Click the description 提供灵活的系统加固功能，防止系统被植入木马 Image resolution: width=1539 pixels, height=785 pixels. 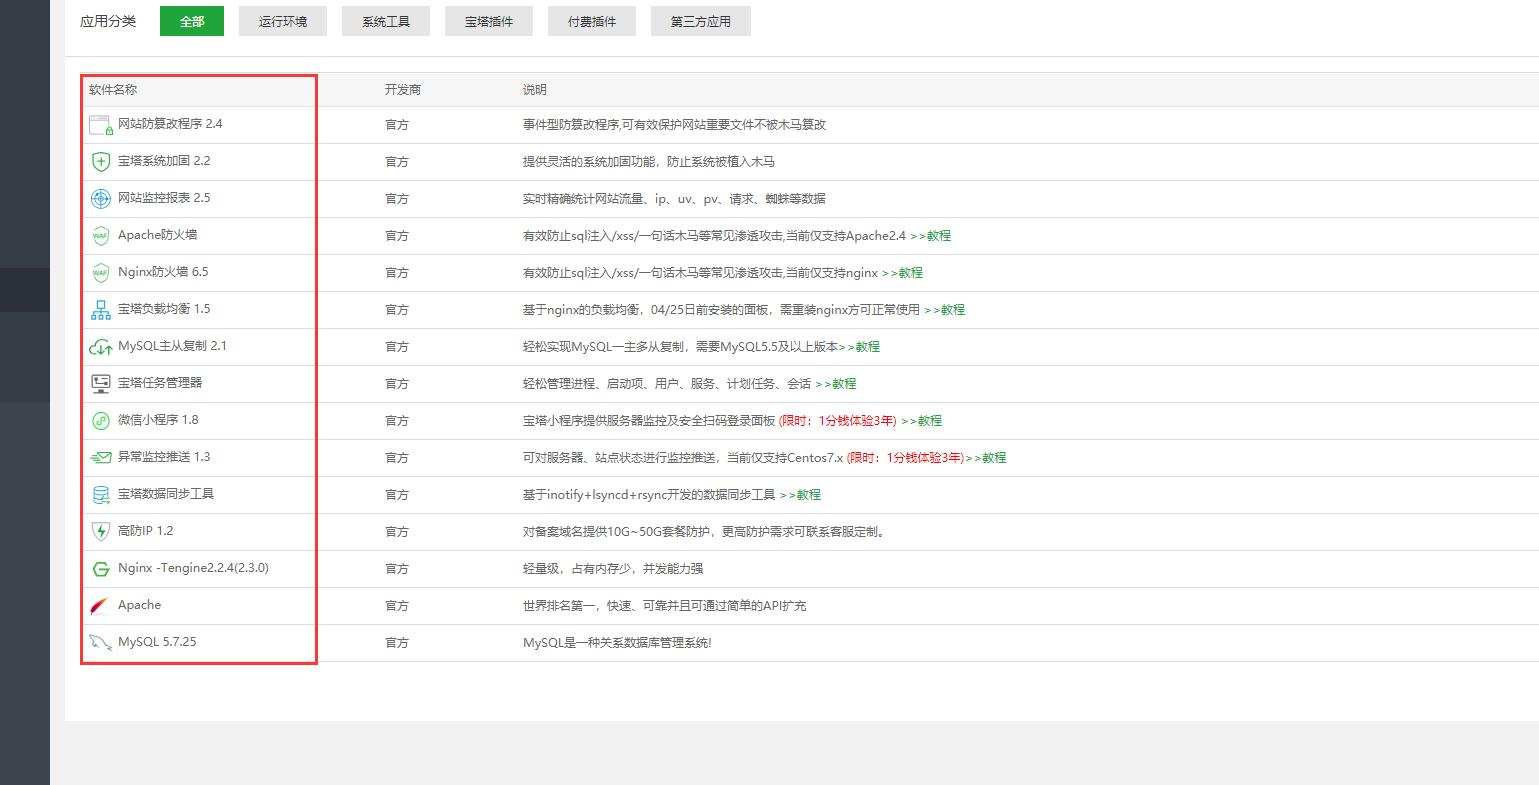coord(649,162)
